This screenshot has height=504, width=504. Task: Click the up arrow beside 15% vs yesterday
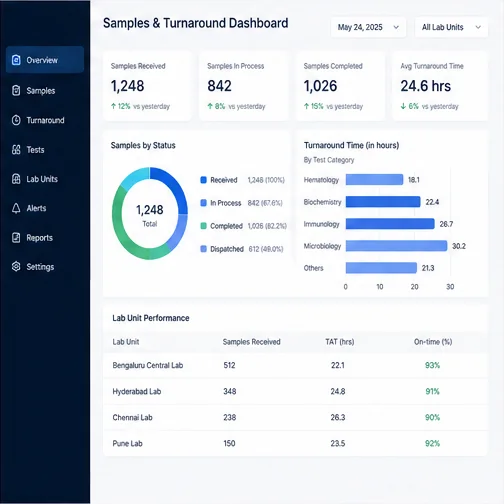tap(306, 106)
